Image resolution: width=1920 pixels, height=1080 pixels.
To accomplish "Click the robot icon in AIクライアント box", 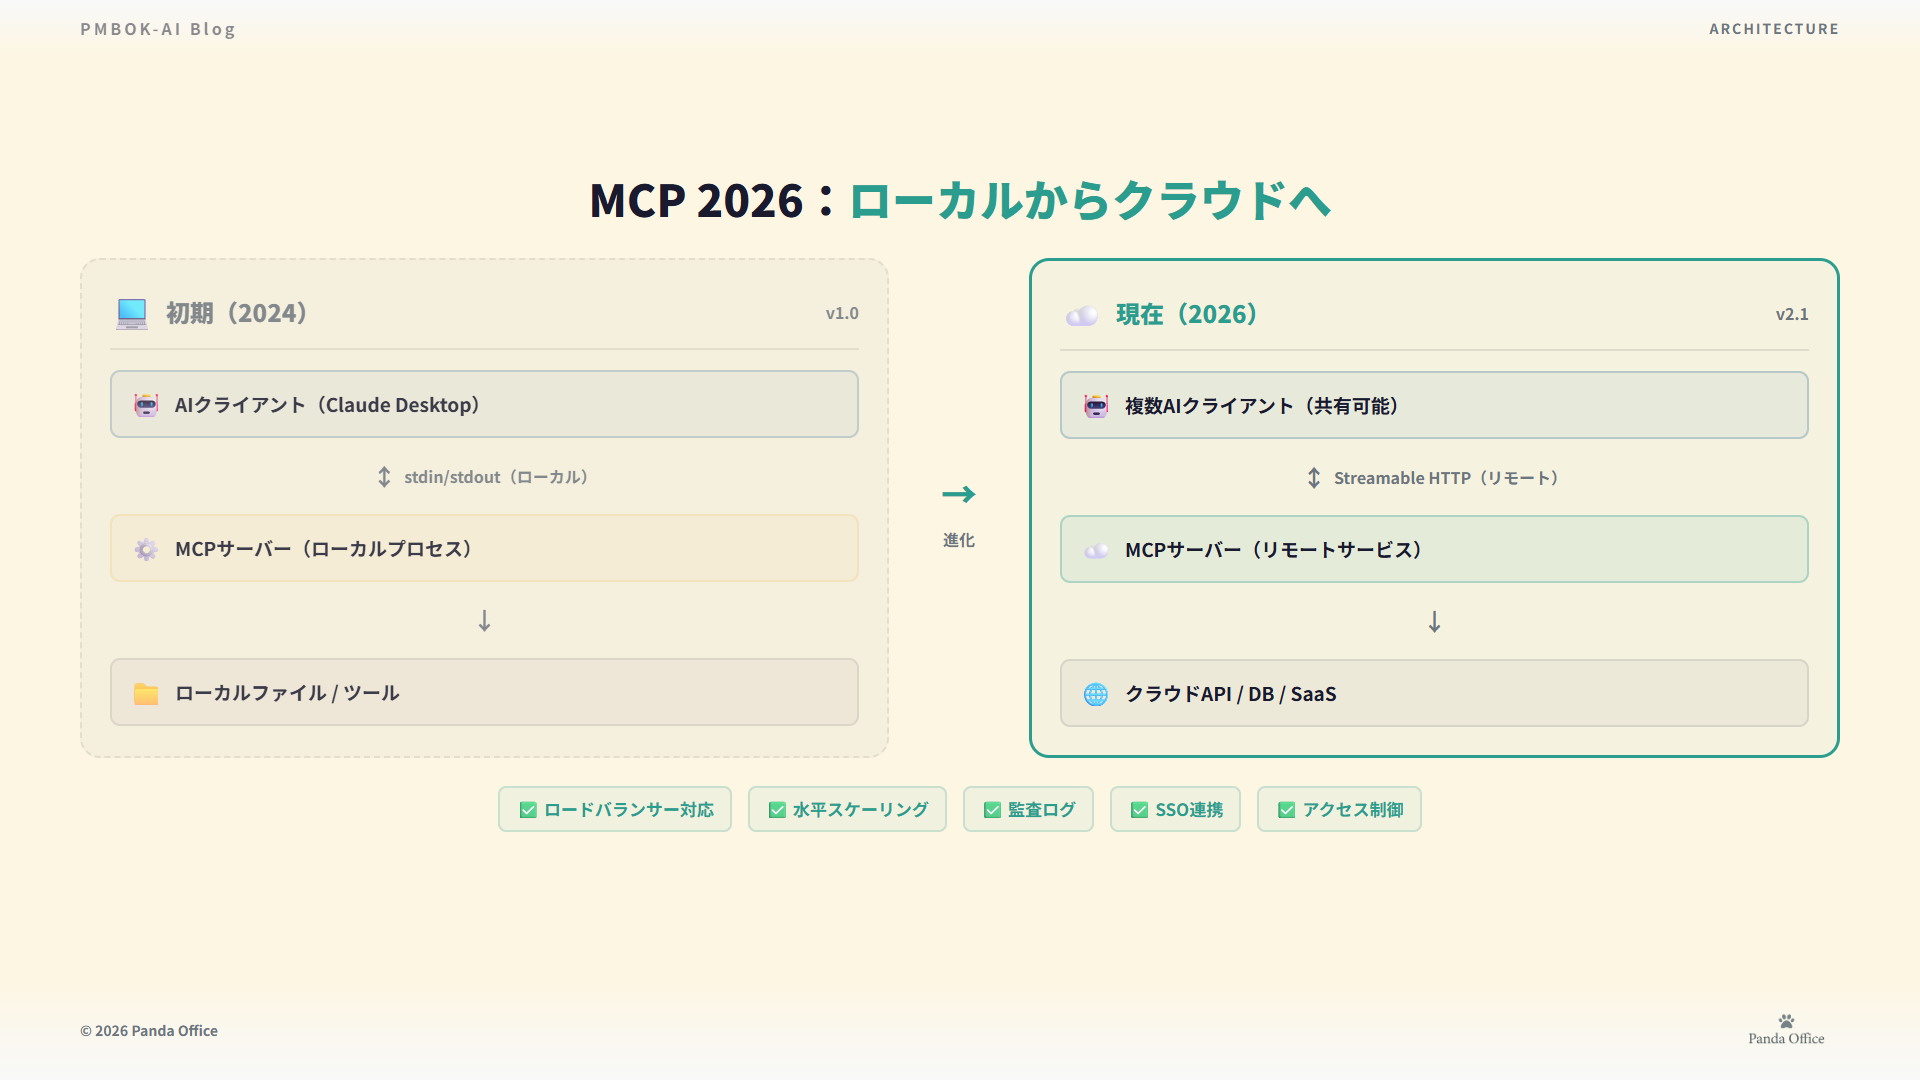I will (146, 405).
